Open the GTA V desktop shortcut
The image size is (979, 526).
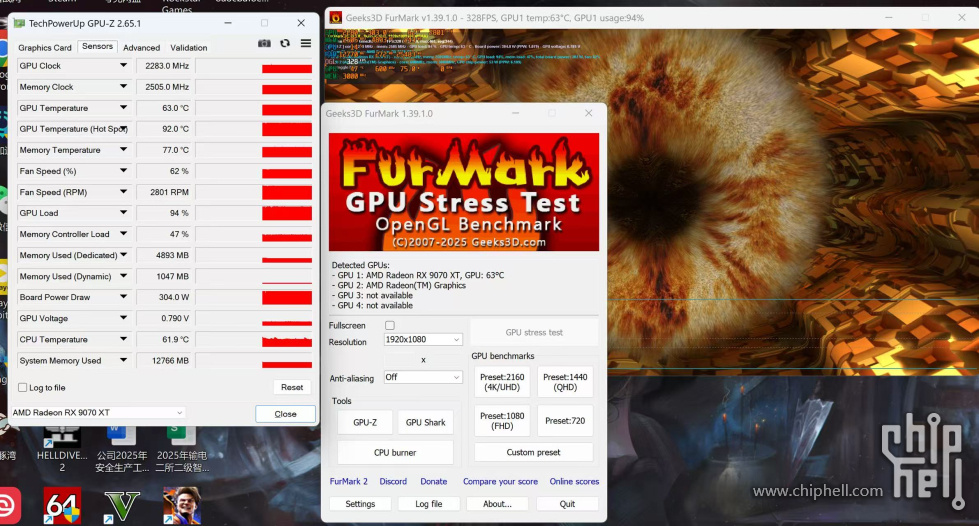[121, 505]
